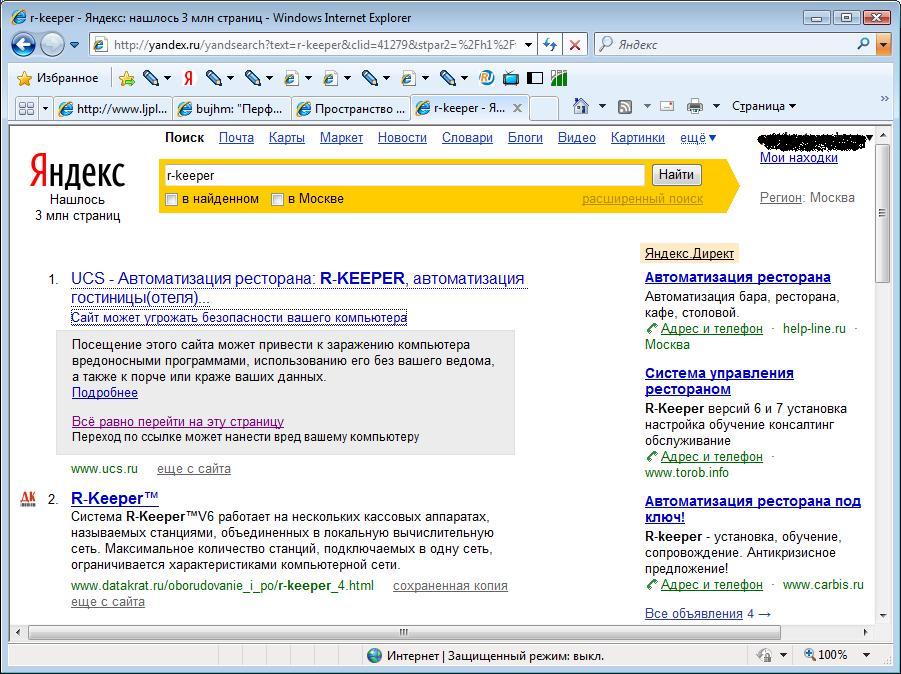This screenshot has height=674, width=901.
Task: Open the dropdown arrow beside Home icon
Action: (x=602, y=106)
